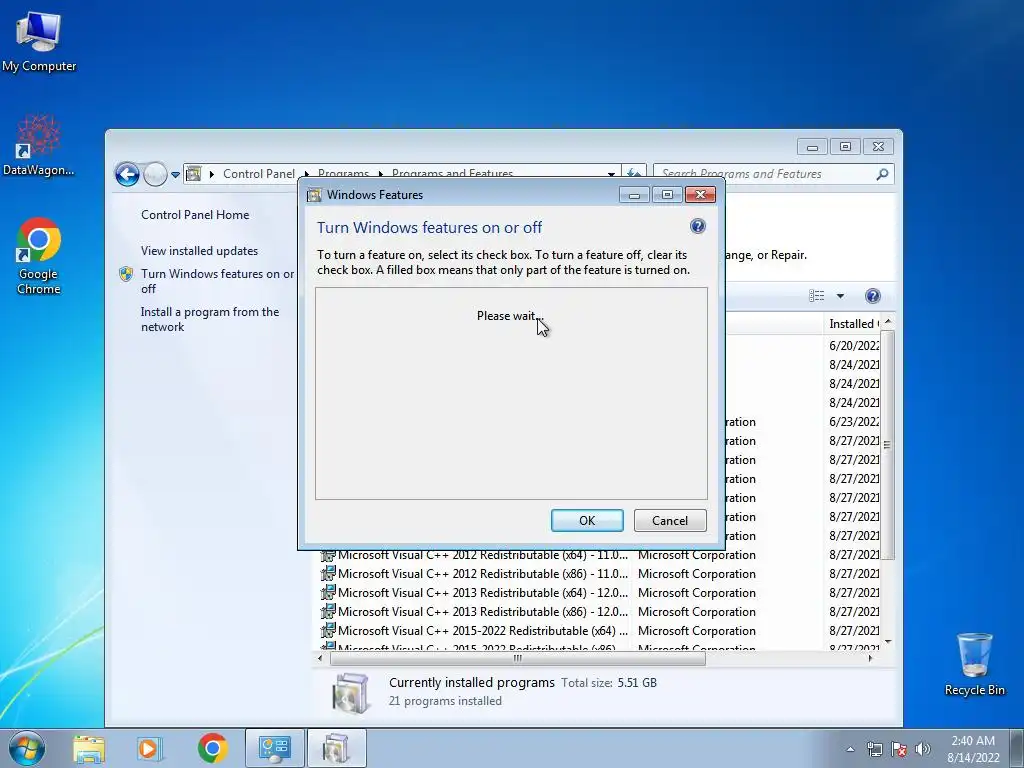
Task: Switch to Control Panel taskbar button
Action: tap(274, 748)
